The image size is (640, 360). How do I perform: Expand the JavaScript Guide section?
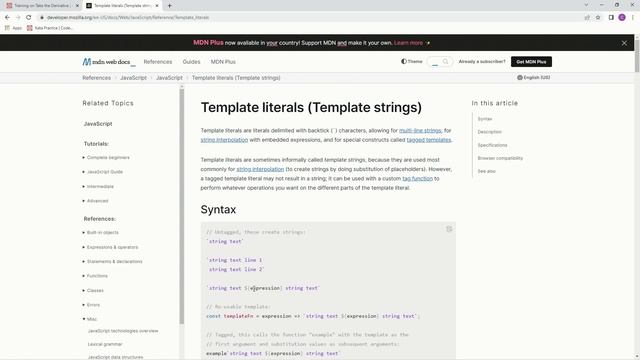[x=104, y=172]
